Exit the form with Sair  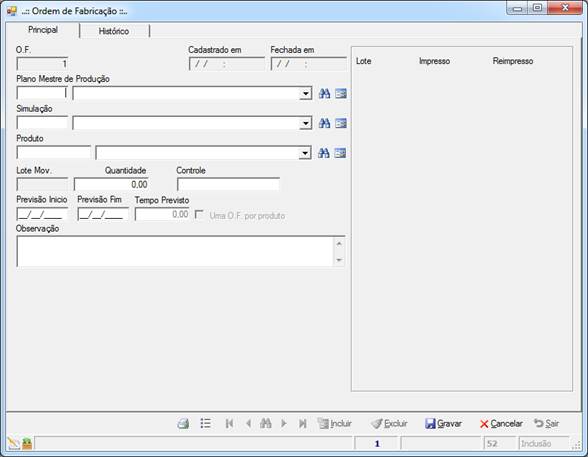pos(546,424)
